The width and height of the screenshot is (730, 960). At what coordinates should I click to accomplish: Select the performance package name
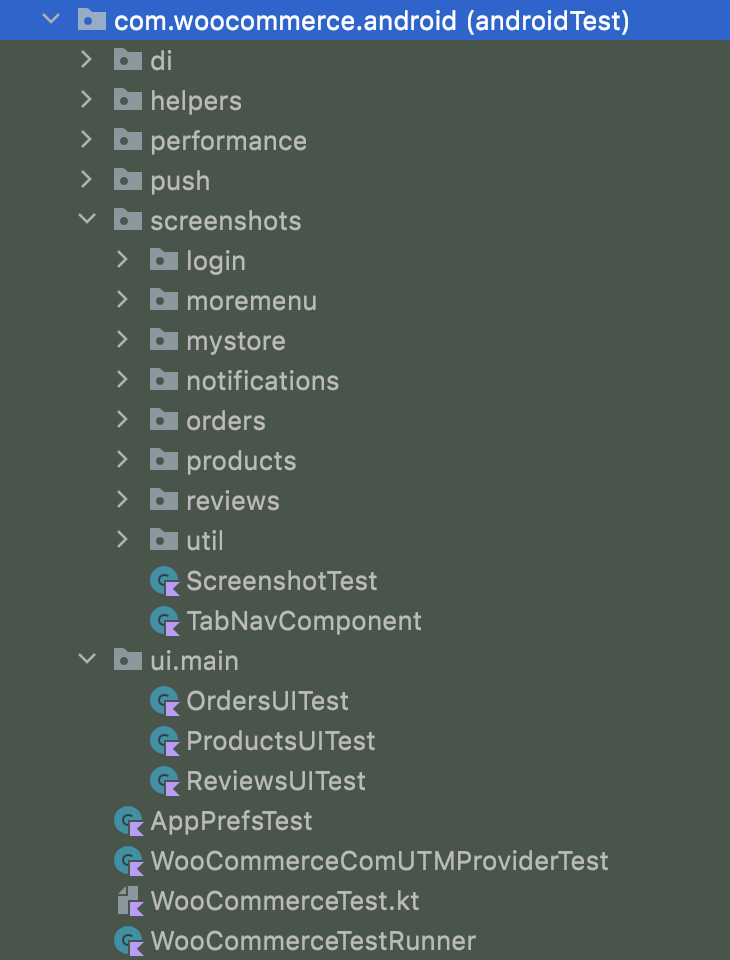pos(228,141)
